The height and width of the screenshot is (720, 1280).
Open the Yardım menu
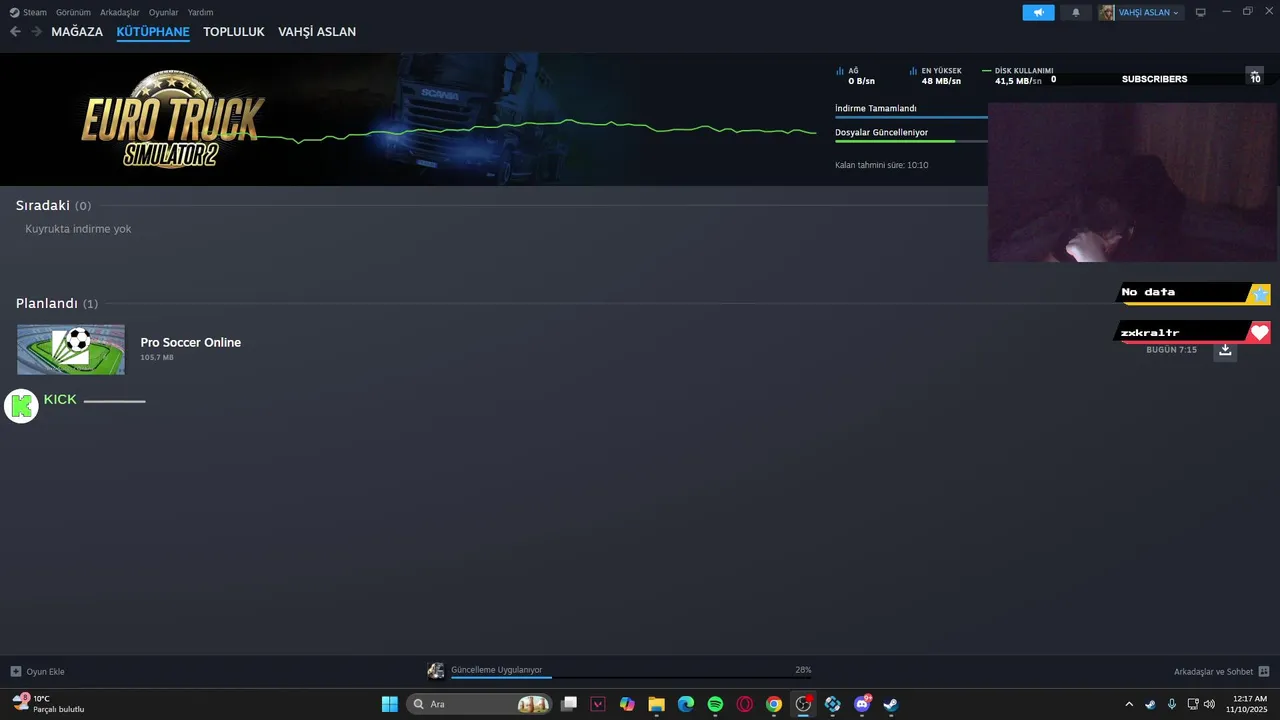[x=200, y=12]
